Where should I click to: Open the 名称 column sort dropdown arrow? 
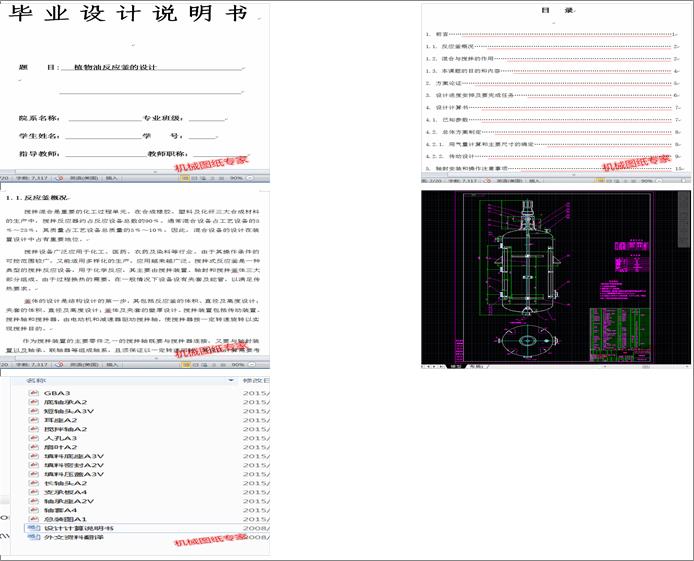(x=231, y=380)
